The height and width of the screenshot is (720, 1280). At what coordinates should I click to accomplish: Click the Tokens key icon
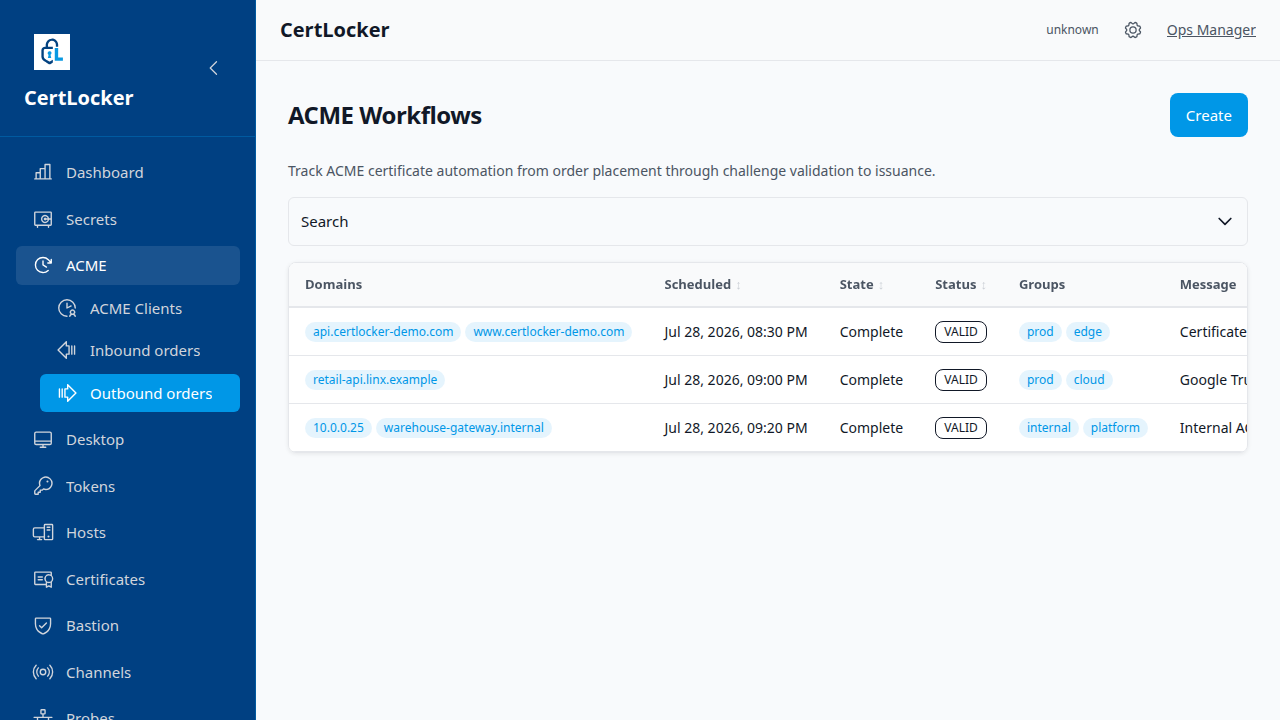[43, 486]
